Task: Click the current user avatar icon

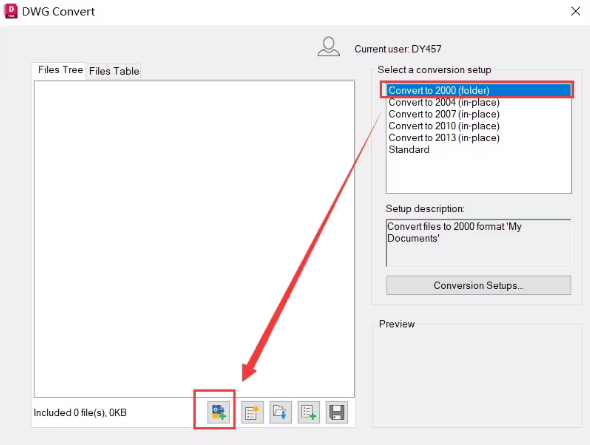Action: point(328,47)
